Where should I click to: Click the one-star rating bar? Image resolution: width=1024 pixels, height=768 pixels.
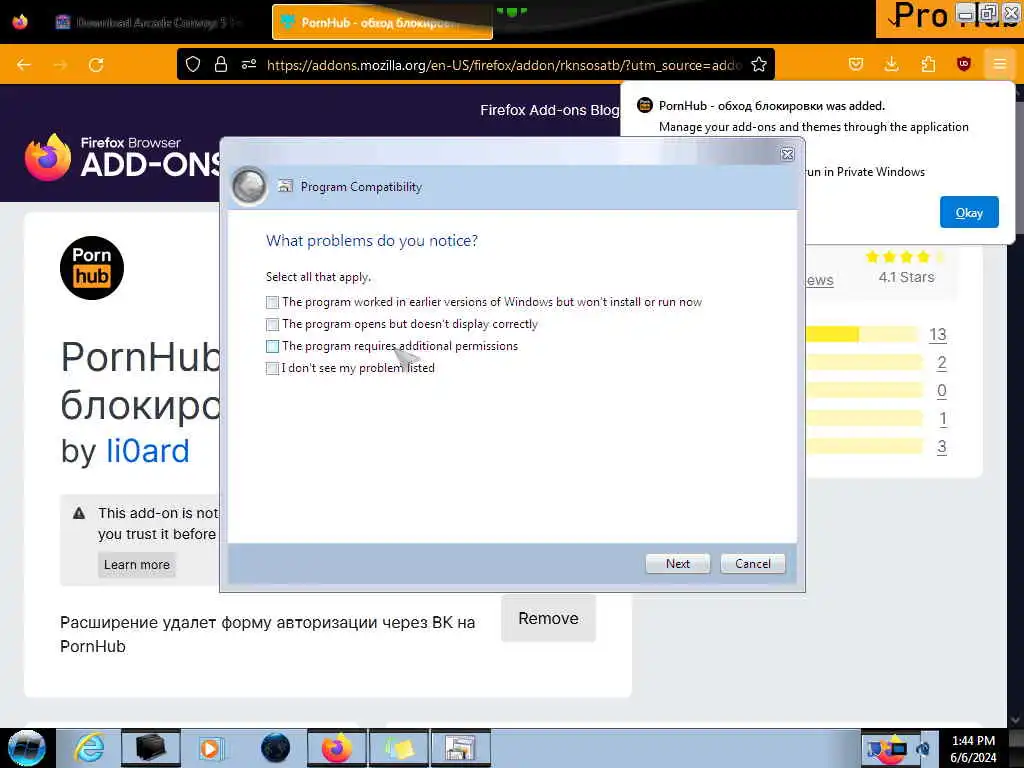tap(865, 447)
